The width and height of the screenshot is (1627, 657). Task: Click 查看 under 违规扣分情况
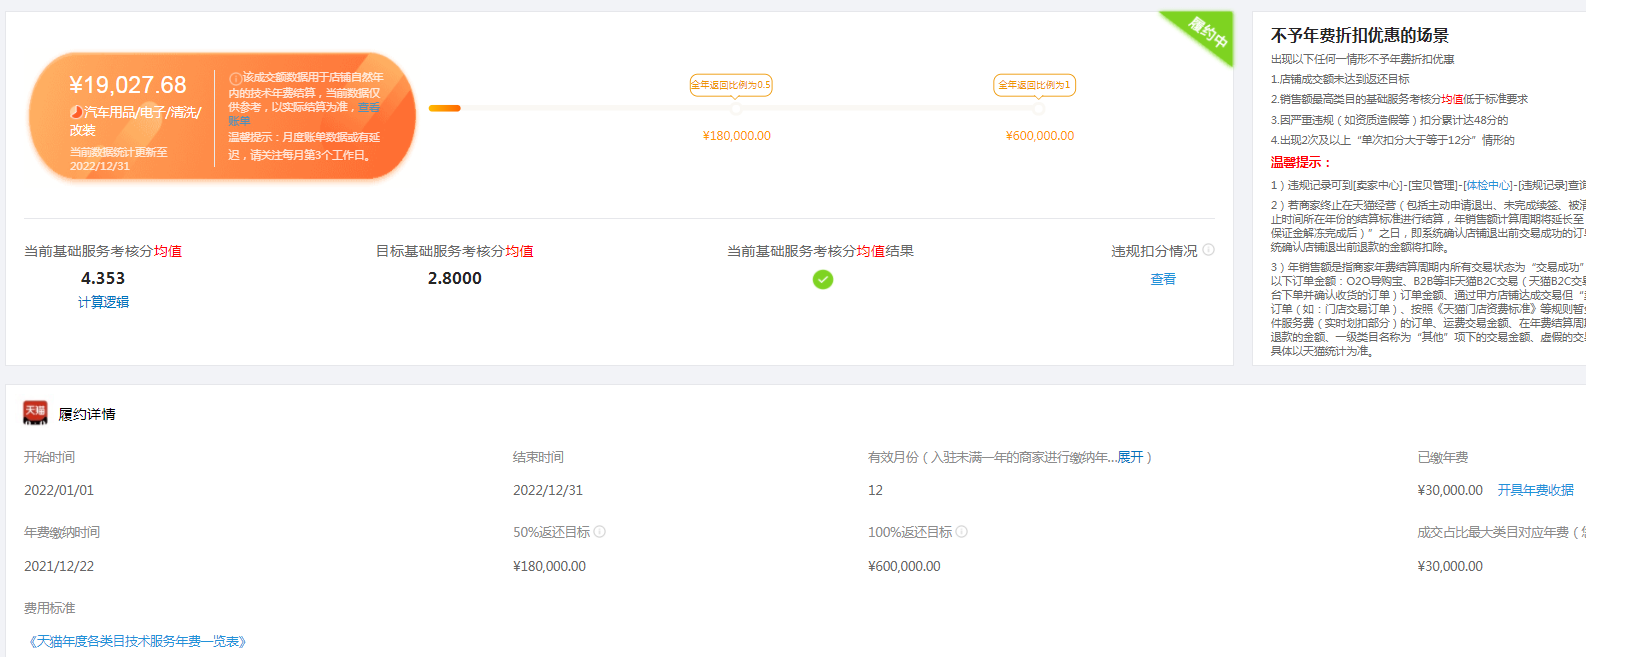[x=1163, y=279]
